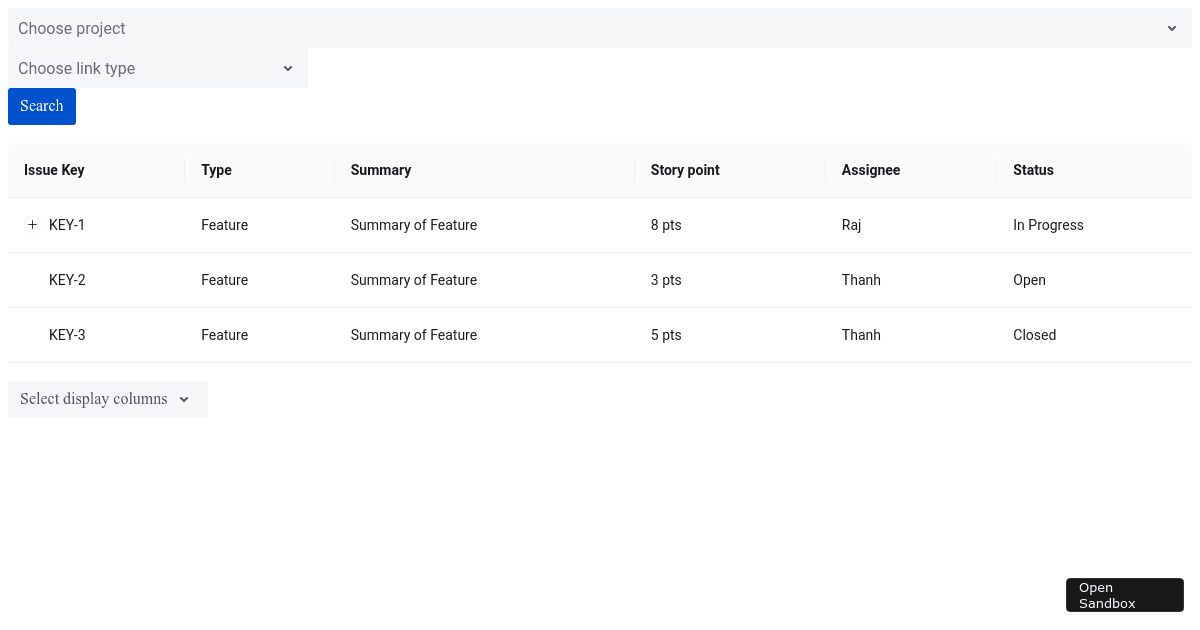1200x630 pixels.
Task: Click the Status column header
Action: [1033, 170]
